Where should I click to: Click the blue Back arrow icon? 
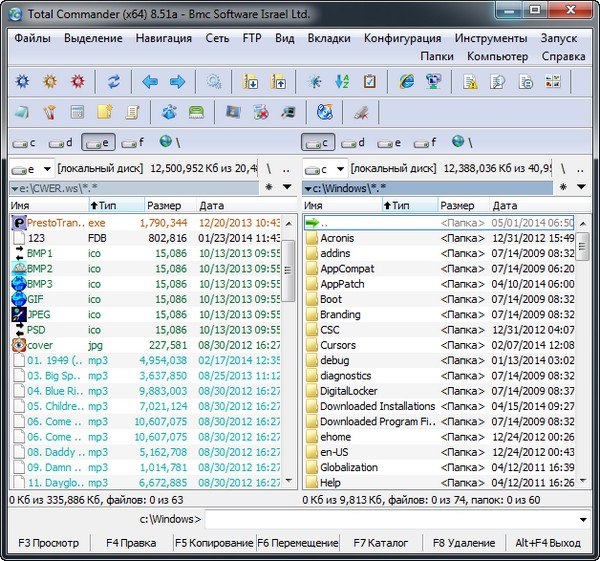151,82
